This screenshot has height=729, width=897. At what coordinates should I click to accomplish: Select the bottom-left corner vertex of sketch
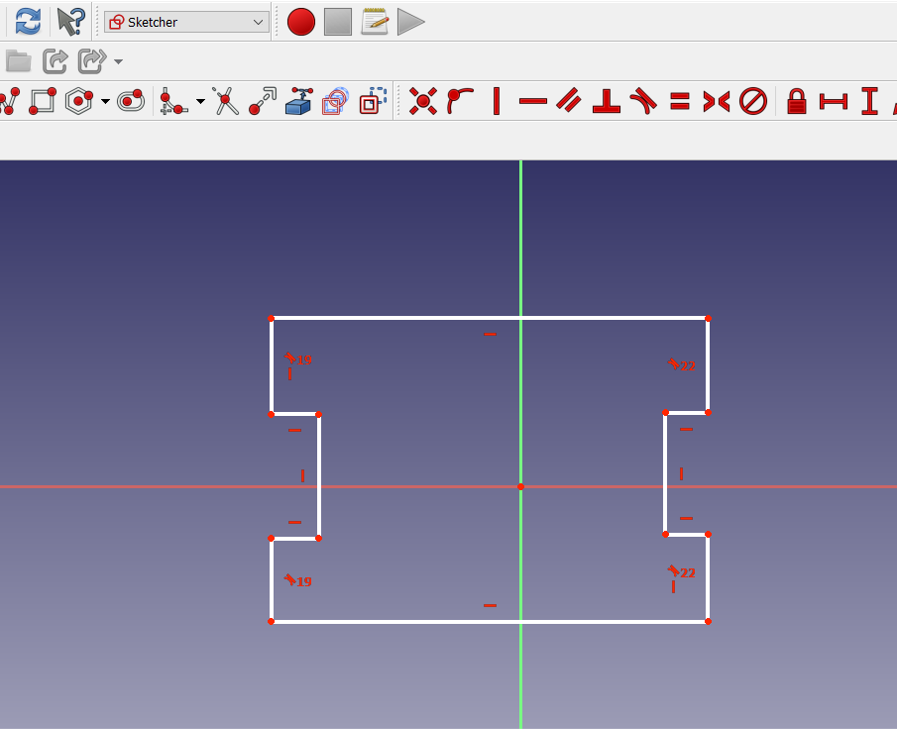pos(271,621)
